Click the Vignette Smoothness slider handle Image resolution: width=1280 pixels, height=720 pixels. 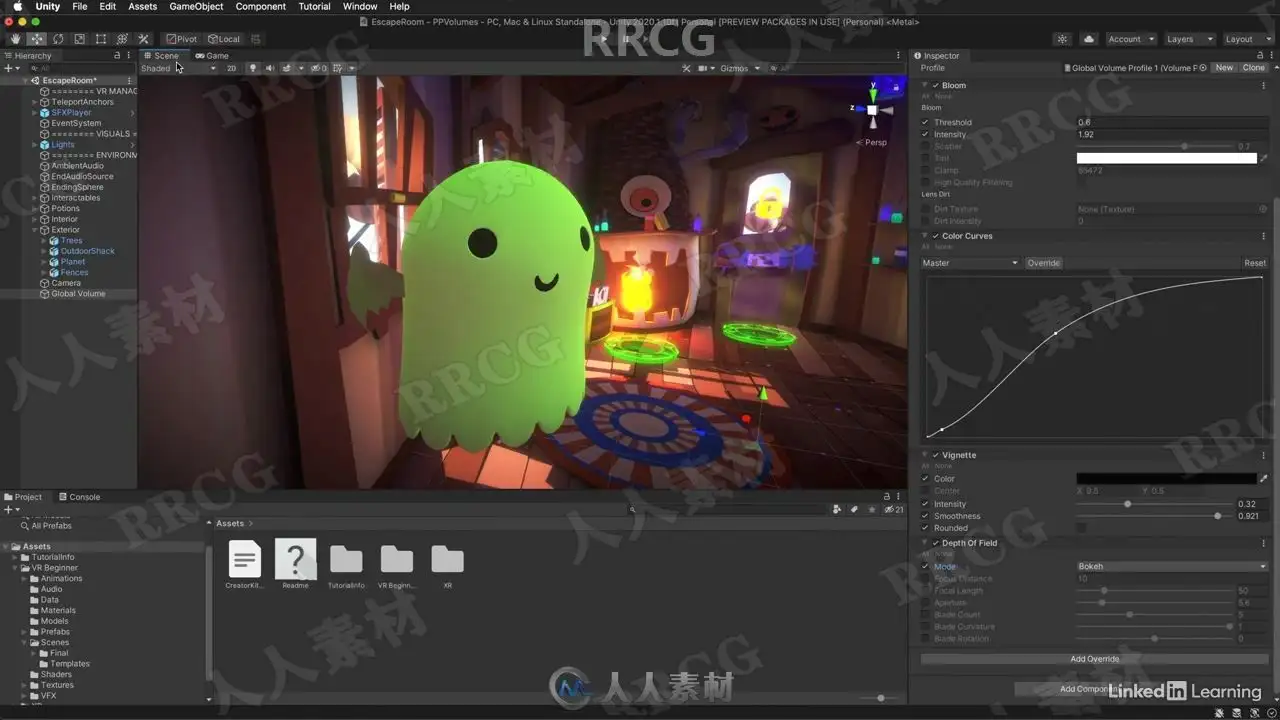click(x=1217, y=517)
